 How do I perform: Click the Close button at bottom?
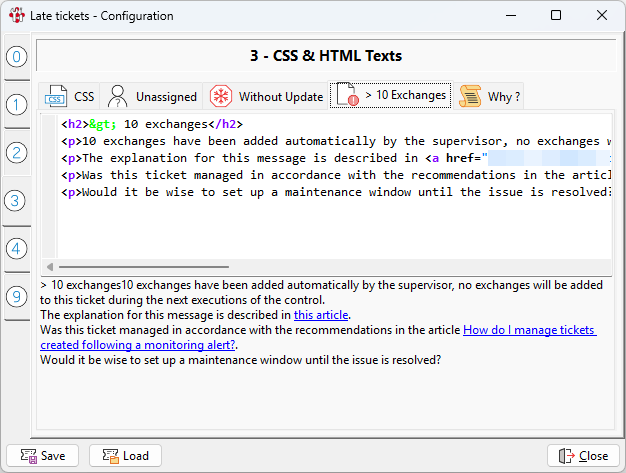(581, 456)
